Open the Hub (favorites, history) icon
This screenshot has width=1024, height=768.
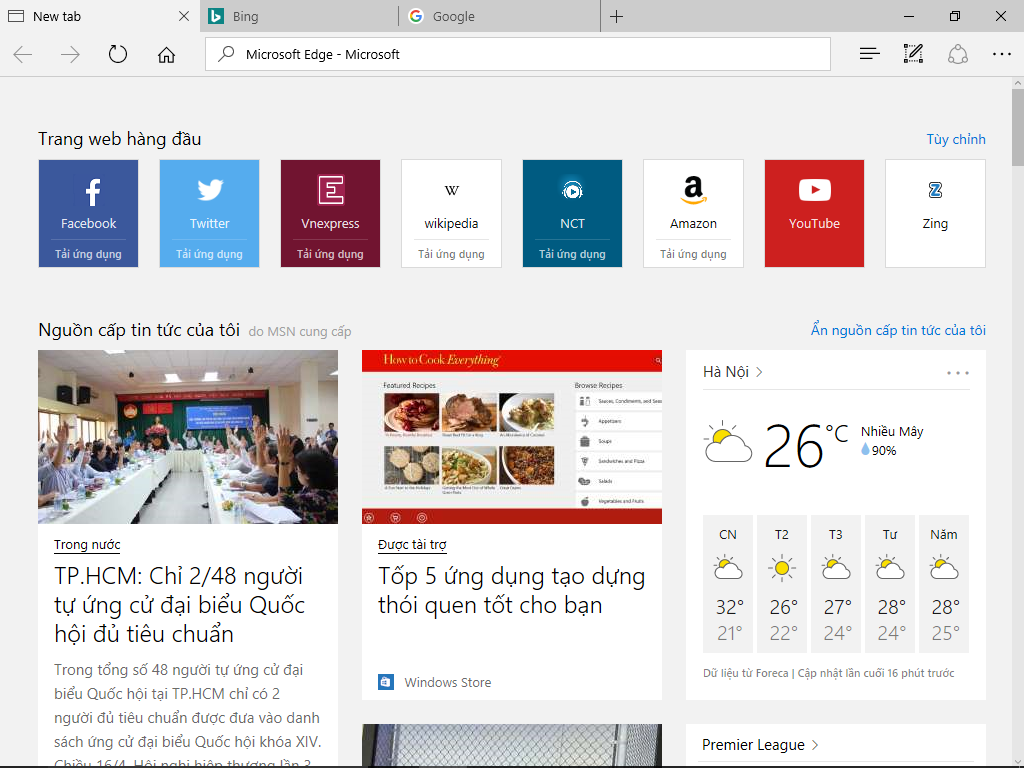click(869, 54)
